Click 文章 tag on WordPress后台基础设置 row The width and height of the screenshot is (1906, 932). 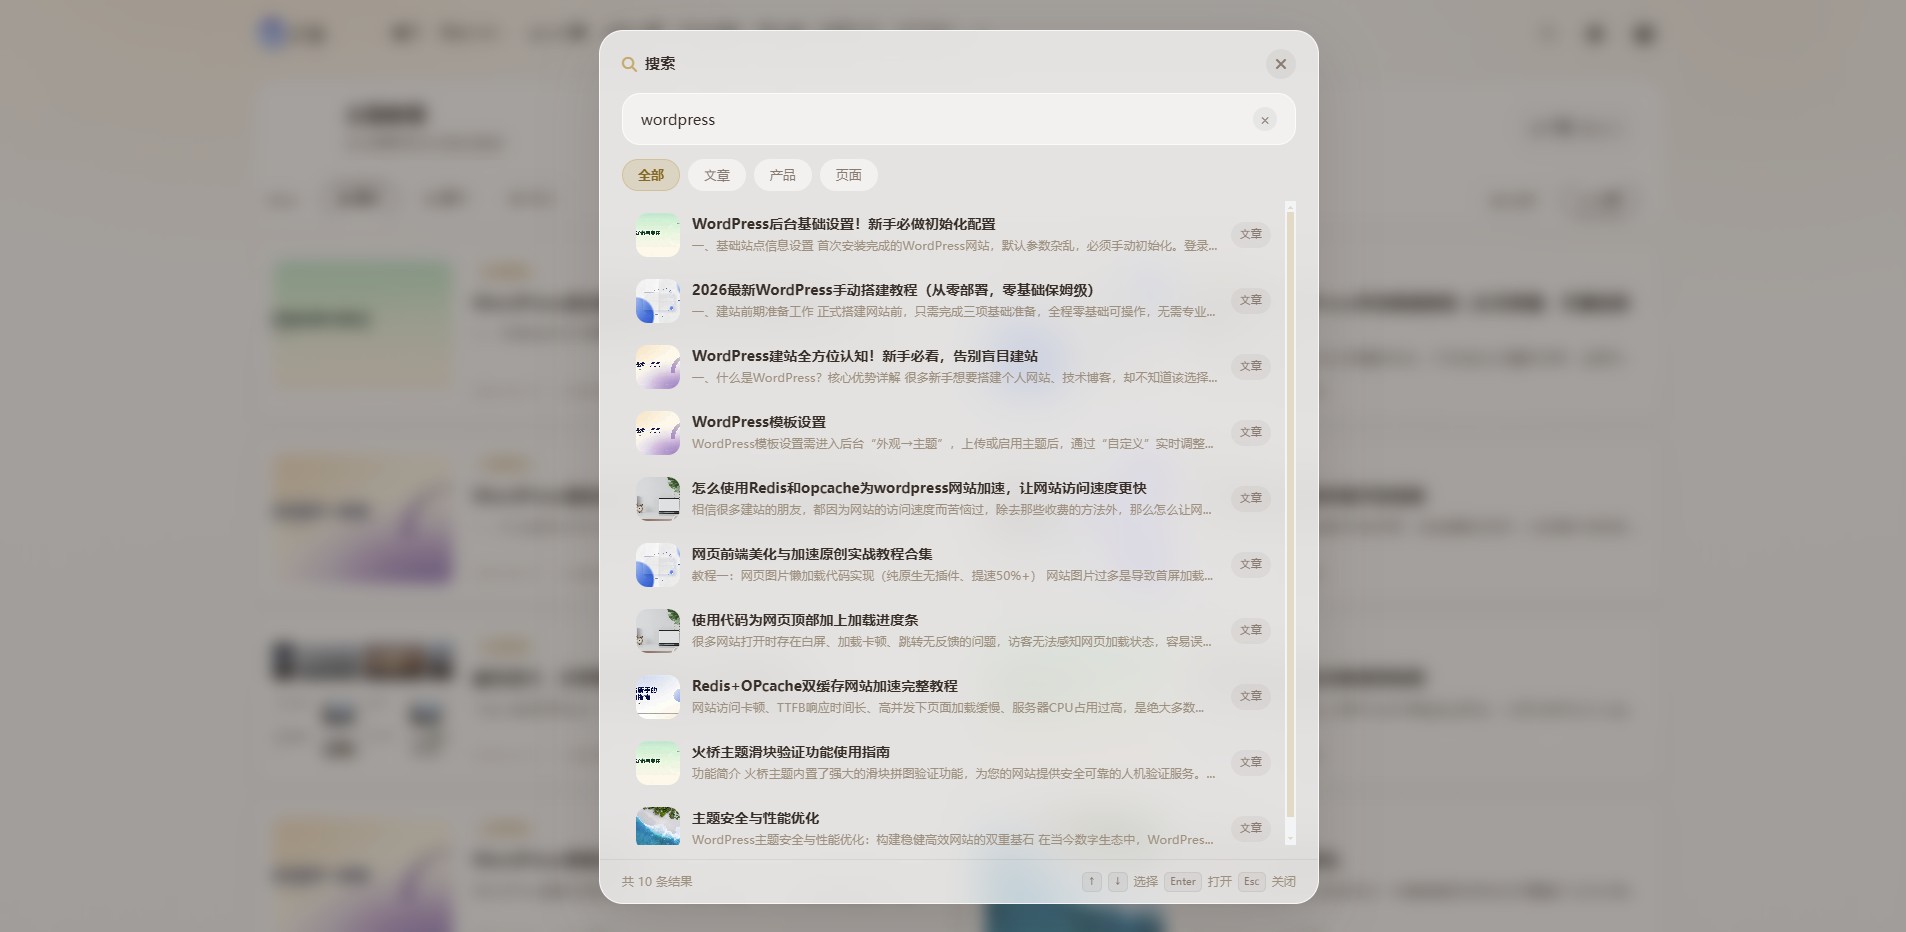click(x=1251, y=234)
